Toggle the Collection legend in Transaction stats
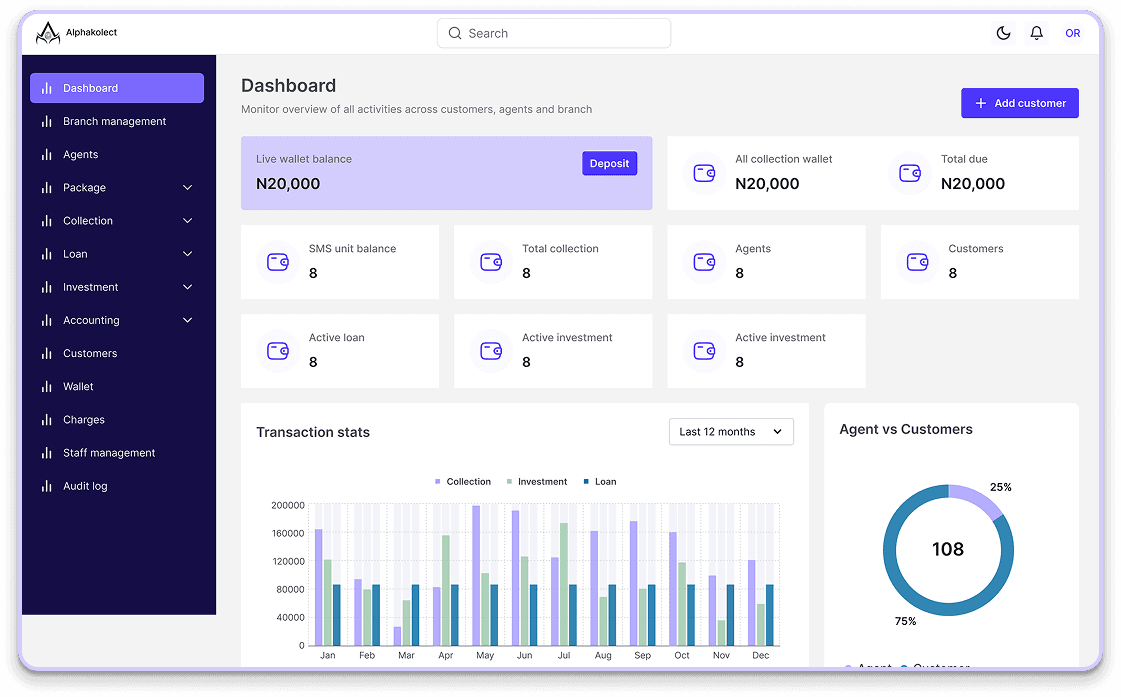This screenshot has width=1121, height=697. 463,481
